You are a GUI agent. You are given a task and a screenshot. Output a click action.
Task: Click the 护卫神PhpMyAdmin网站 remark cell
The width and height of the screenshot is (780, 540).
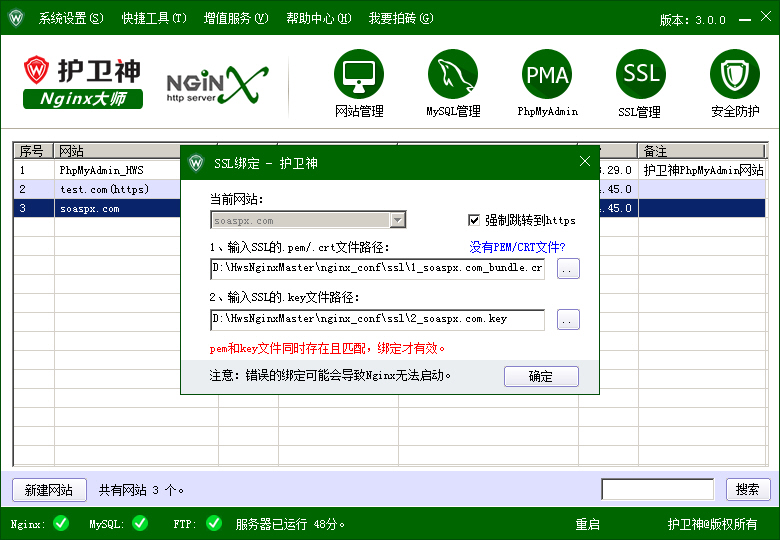[702, 170]
